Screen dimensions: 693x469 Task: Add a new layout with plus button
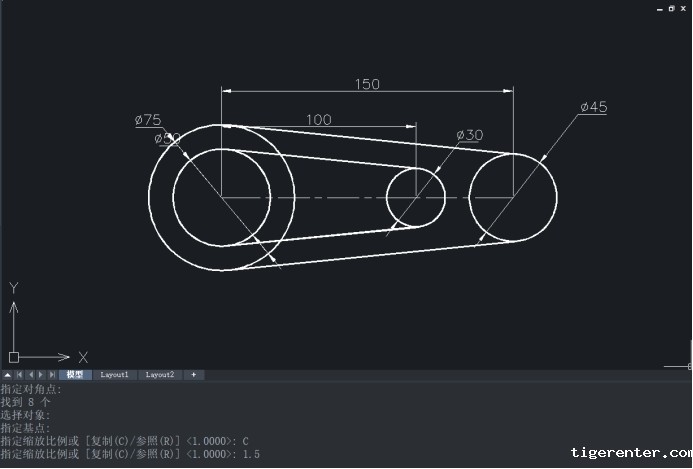pos(193,375)
